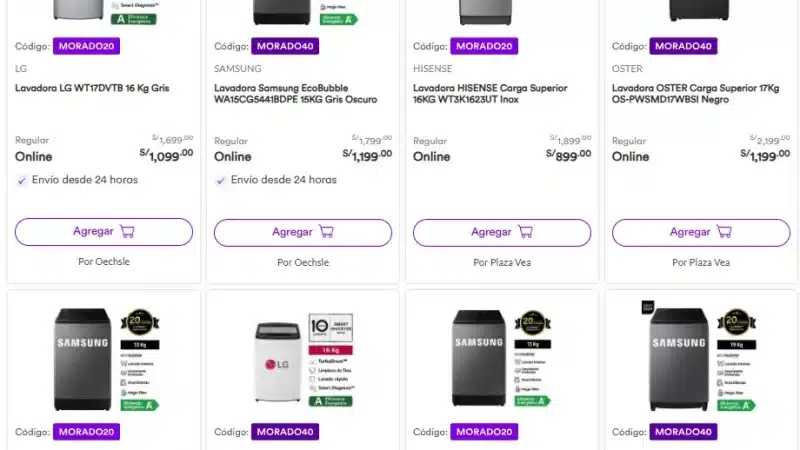The width and height of the screenshot is (800, 450).
Task: Click cart icon in Hisense lavadora Agregar button
Action: [x=525, y=232]
